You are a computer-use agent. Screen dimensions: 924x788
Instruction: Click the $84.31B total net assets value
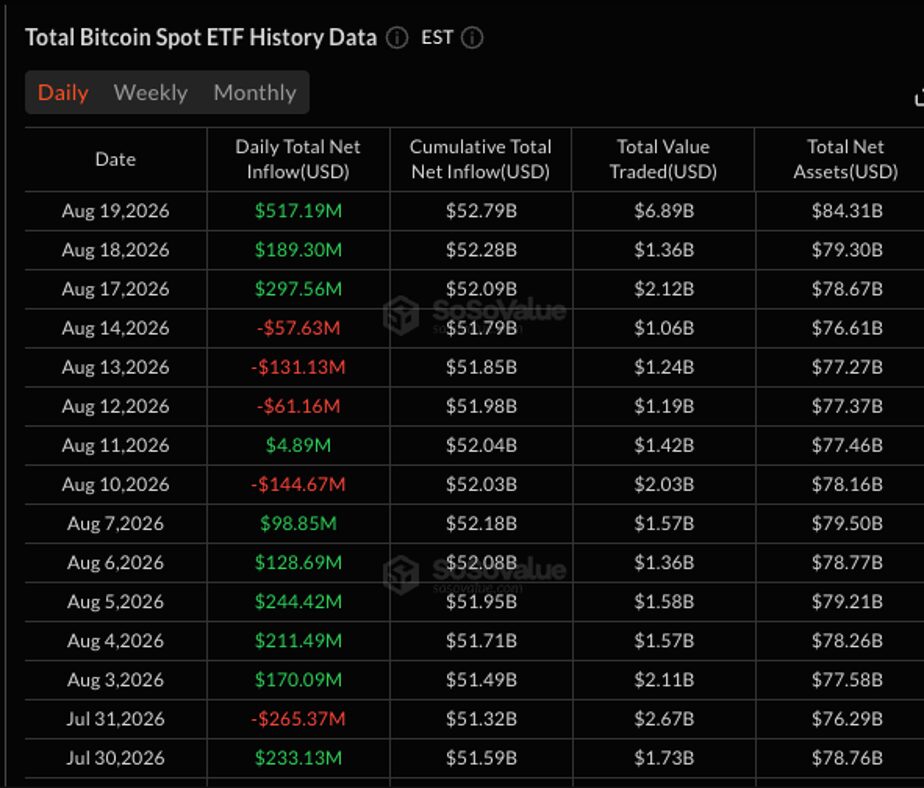coord(847,210)
